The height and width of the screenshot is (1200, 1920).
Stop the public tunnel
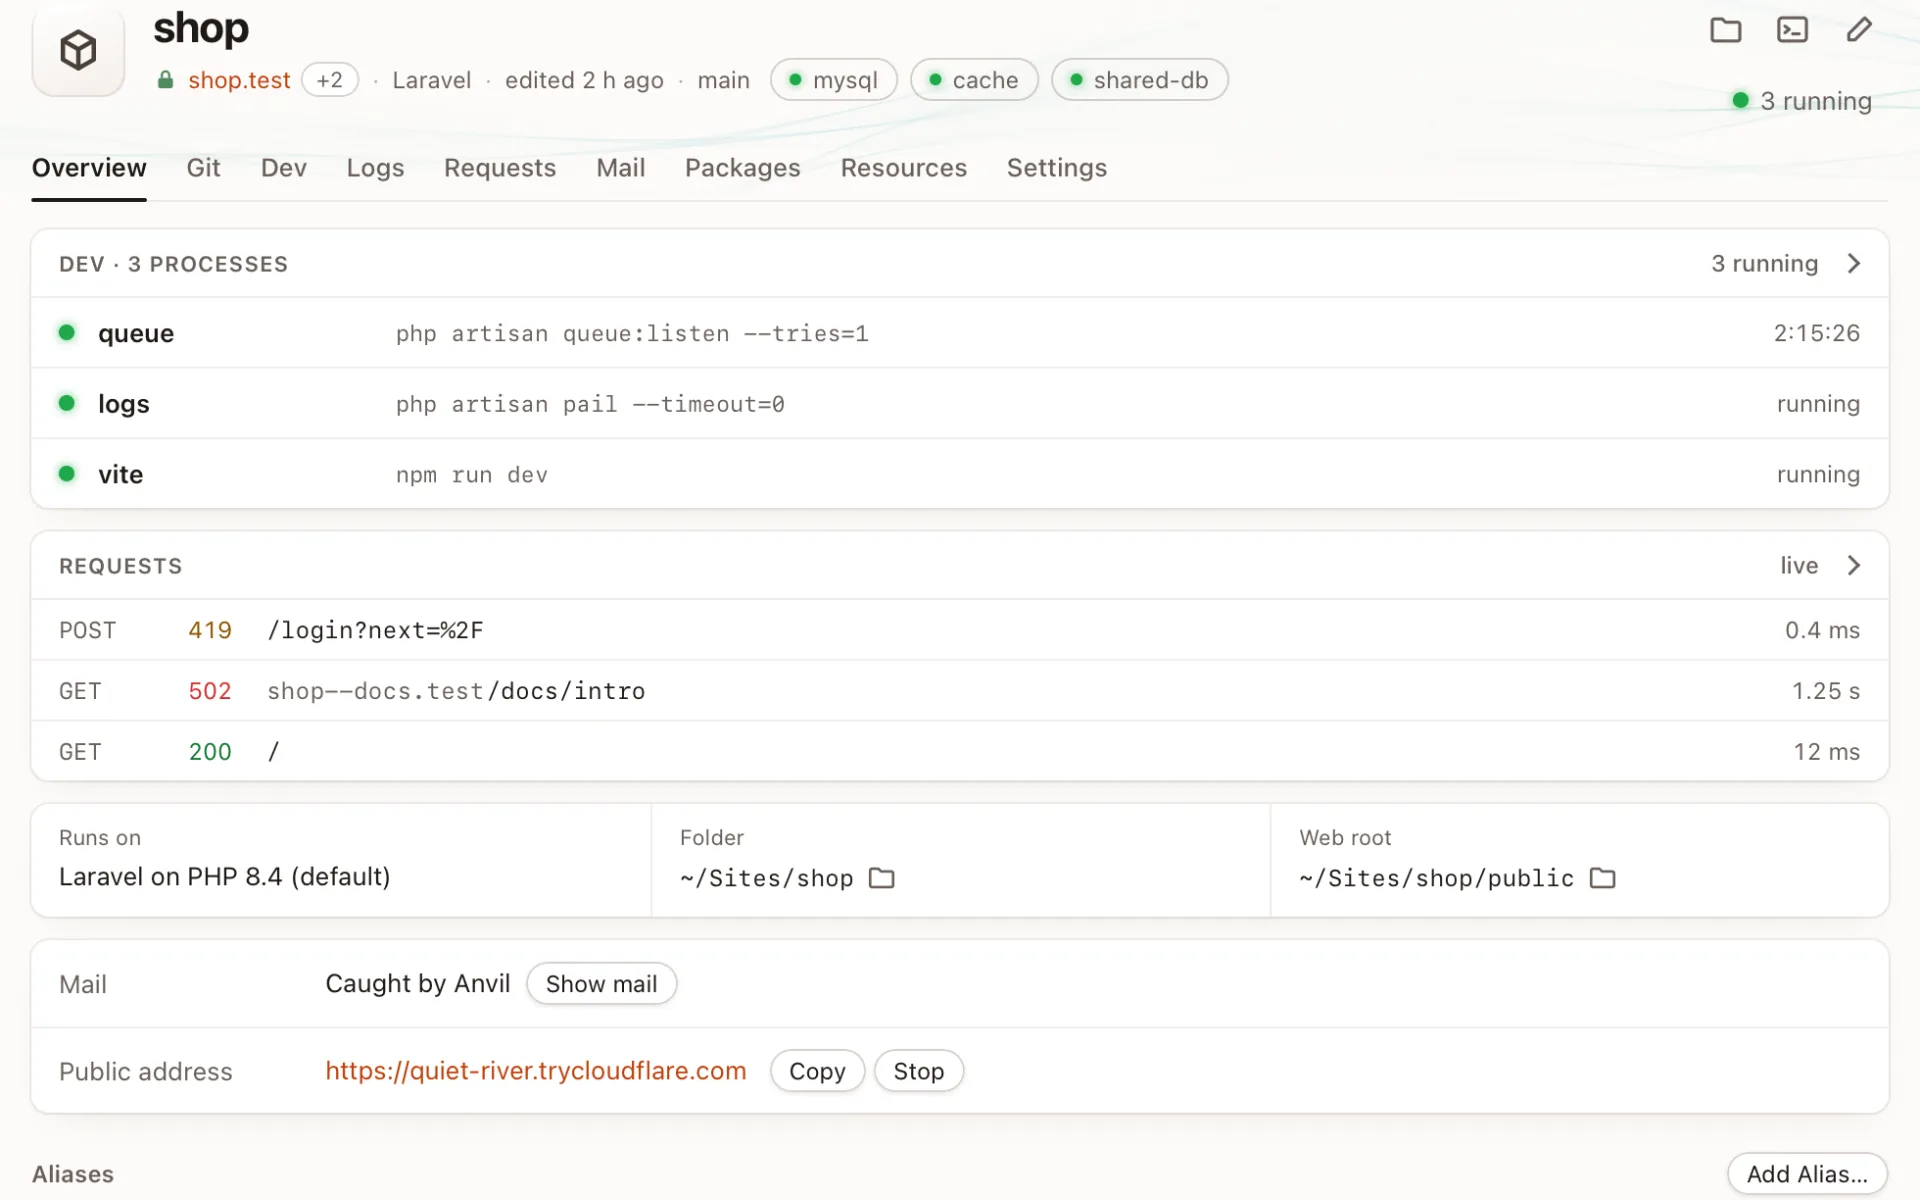coord(919,1071)
